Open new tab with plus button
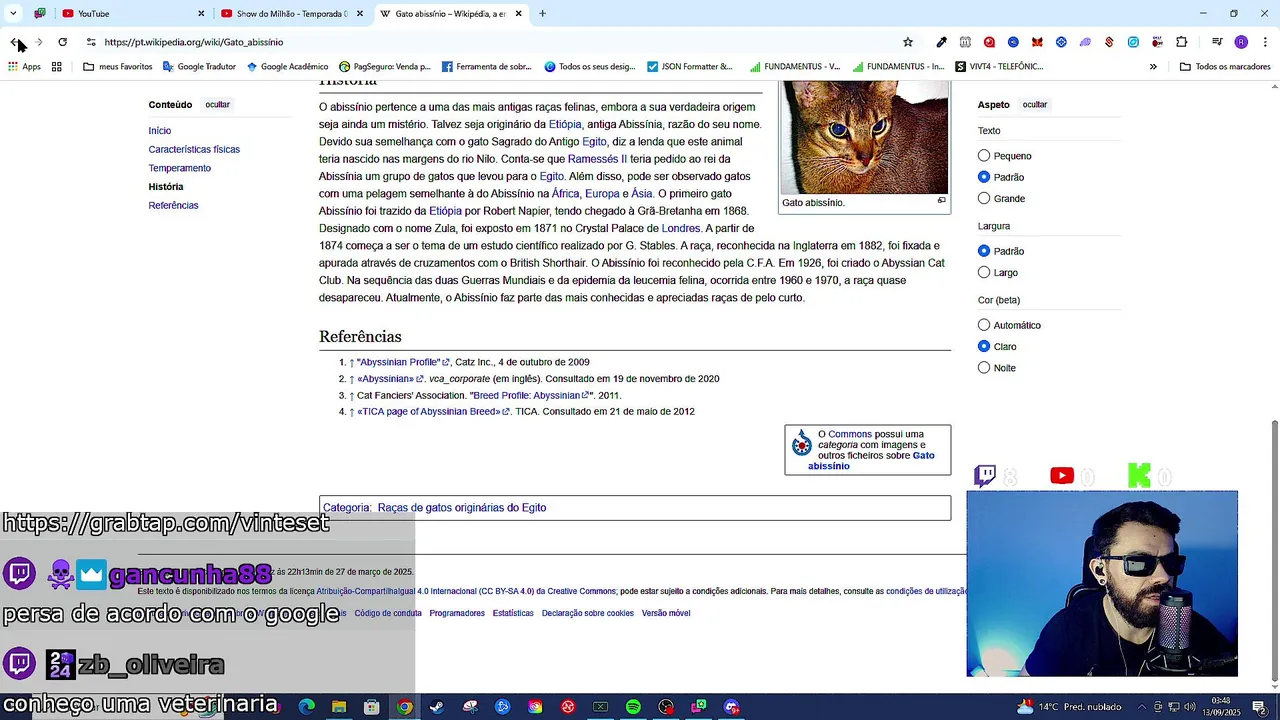This screenshot has height=720, width=1280. click(542, 14)
